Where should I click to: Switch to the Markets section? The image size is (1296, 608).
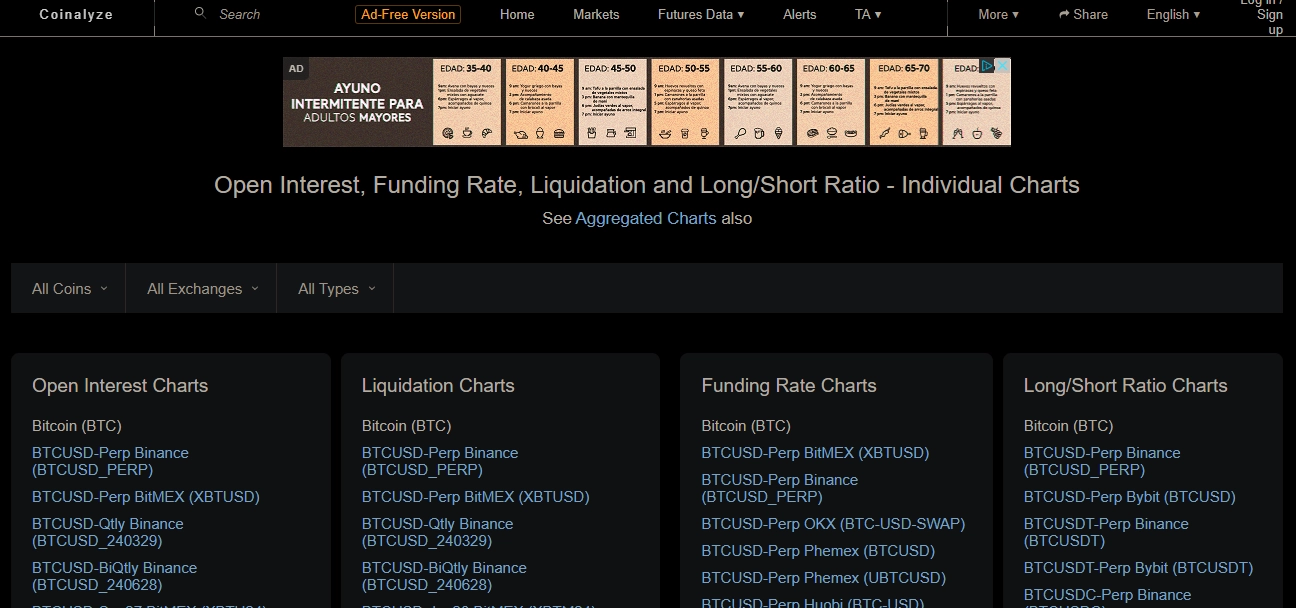(596, 14)
